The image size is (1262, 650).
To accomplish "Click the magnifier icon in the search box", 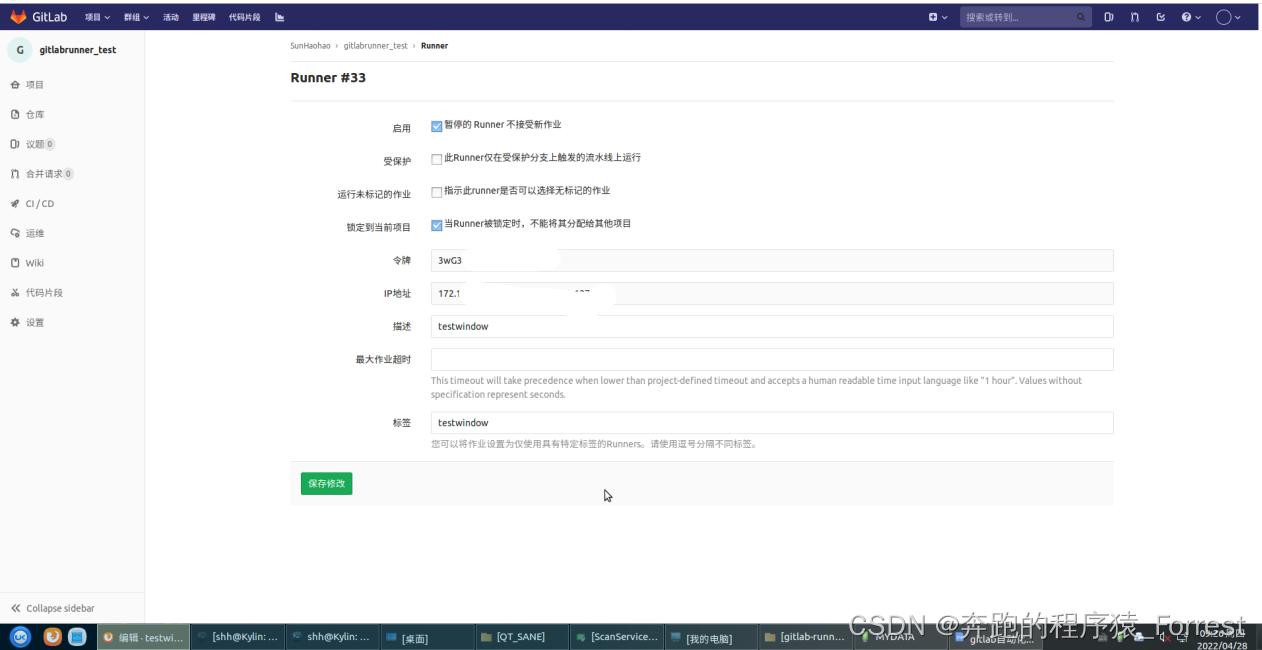I will pos(1081,17).
